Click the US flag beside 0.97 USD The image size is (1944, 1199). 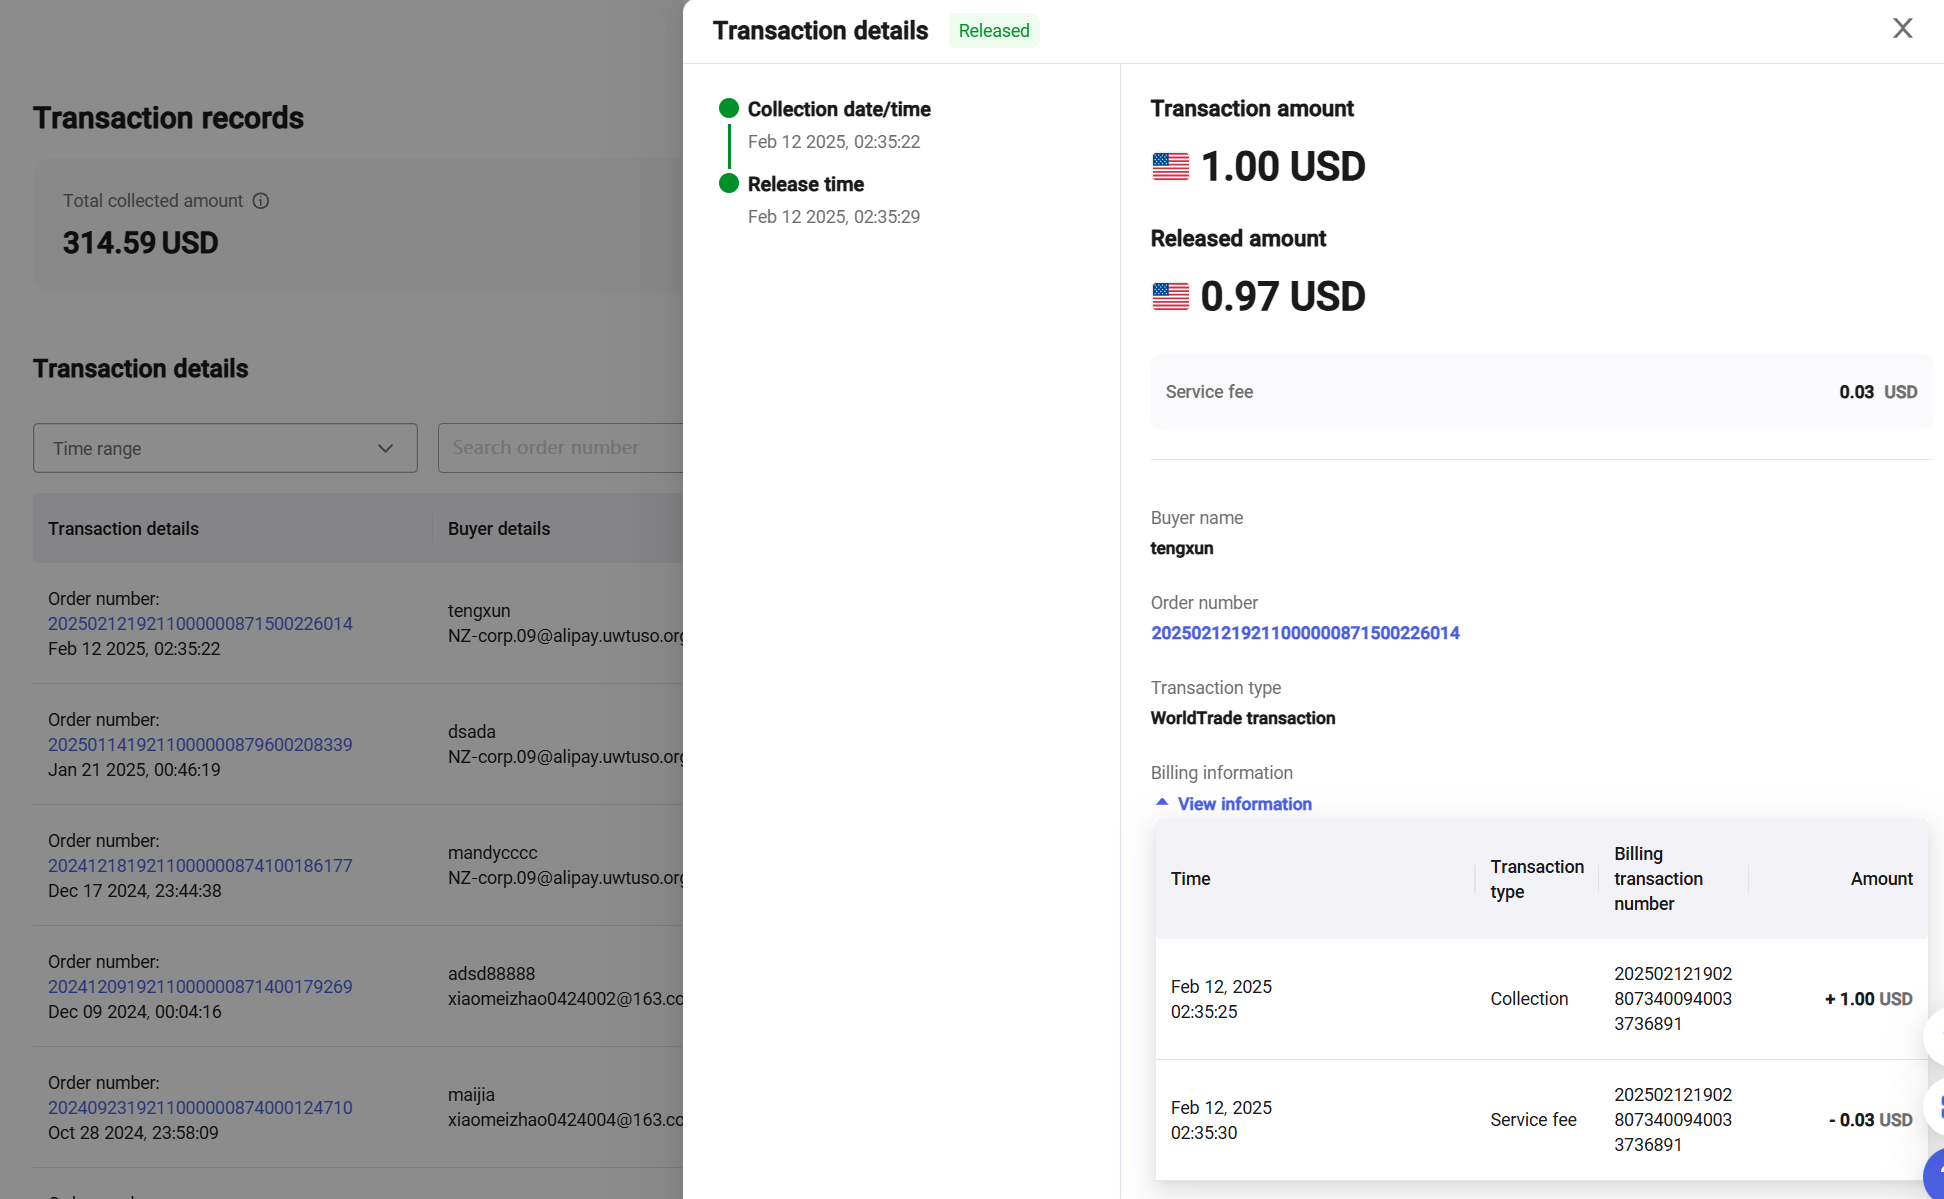1170,296
